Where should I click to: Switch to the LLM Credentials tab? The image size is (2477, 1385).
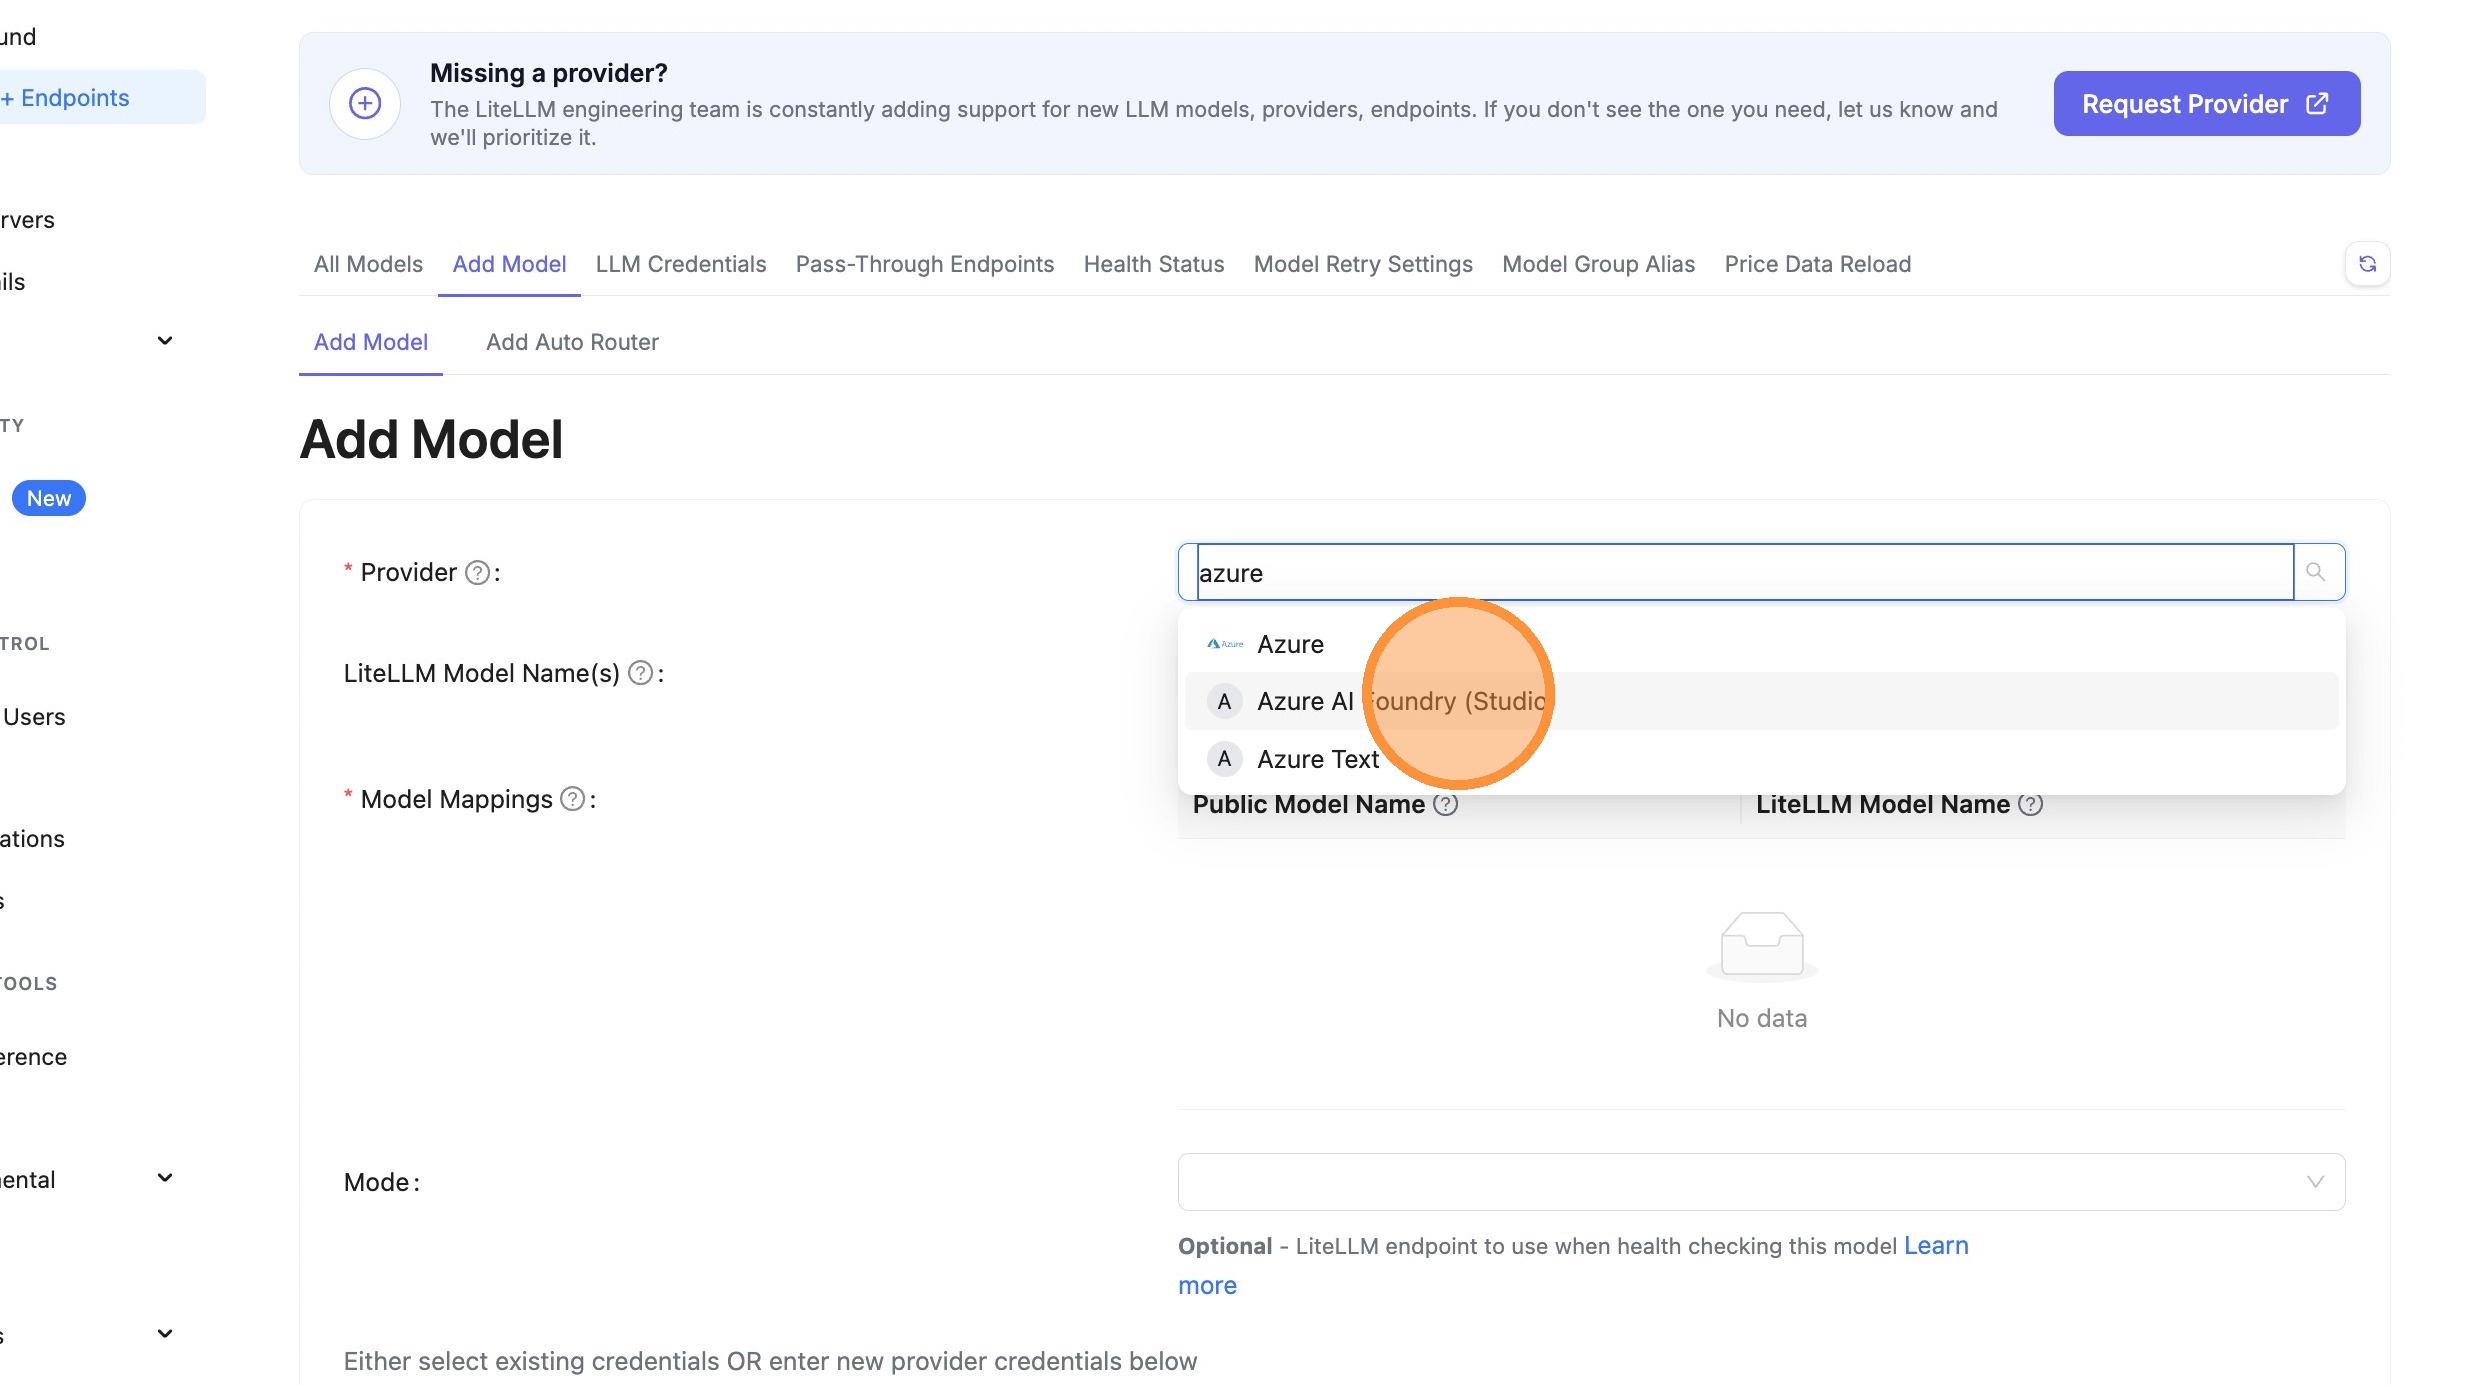click(680, 264)
